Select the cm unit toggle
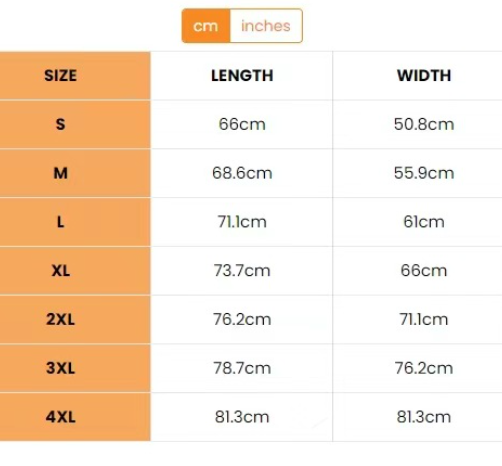The image size is (502, 466). 206,26
